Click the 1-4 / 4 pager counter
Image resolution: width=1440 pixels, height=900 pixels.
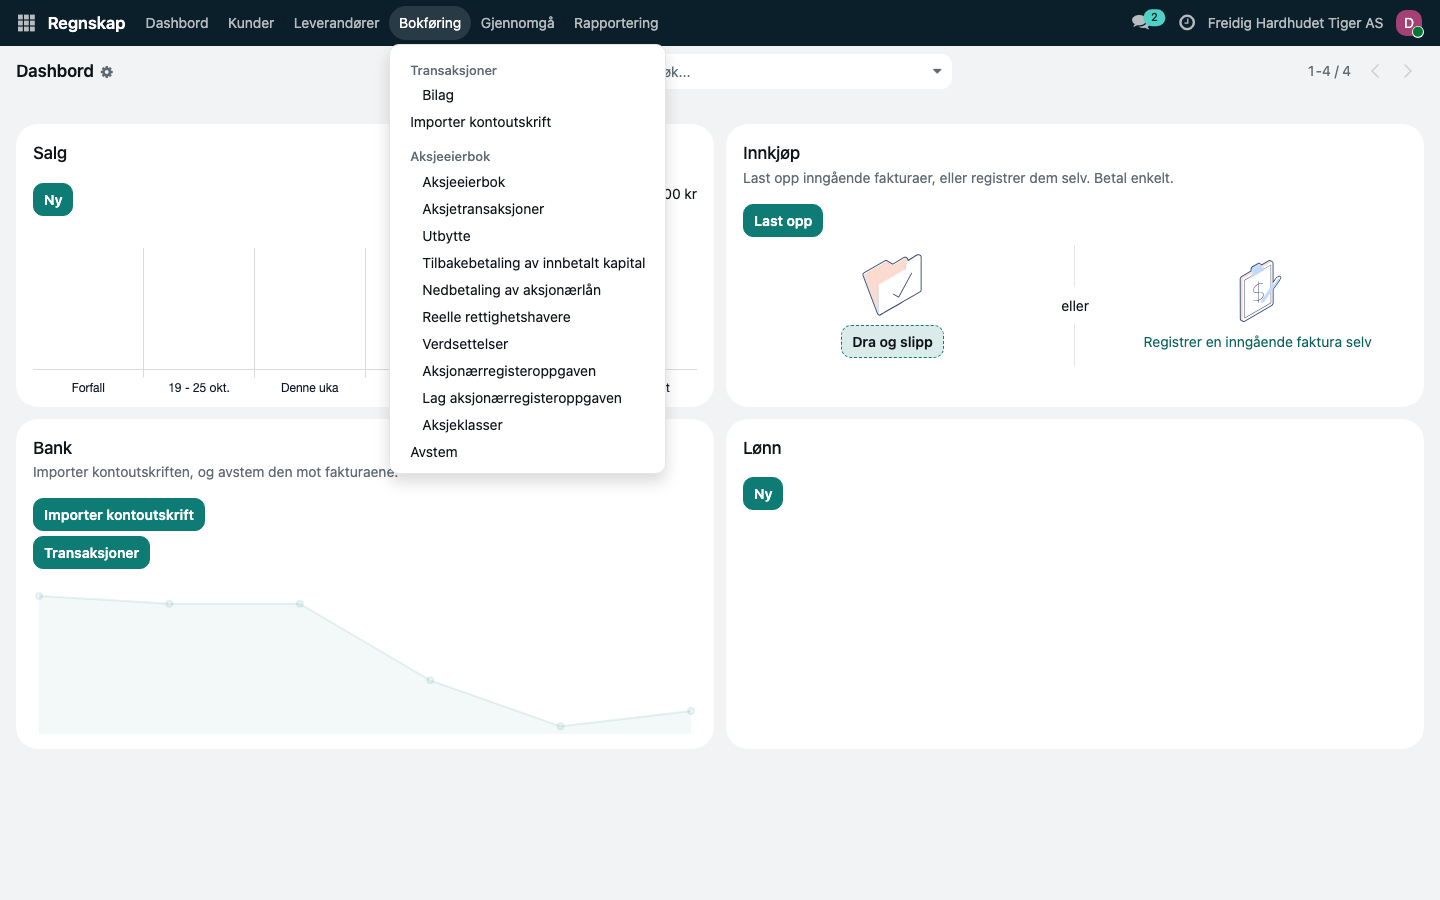pos(1329,71)
